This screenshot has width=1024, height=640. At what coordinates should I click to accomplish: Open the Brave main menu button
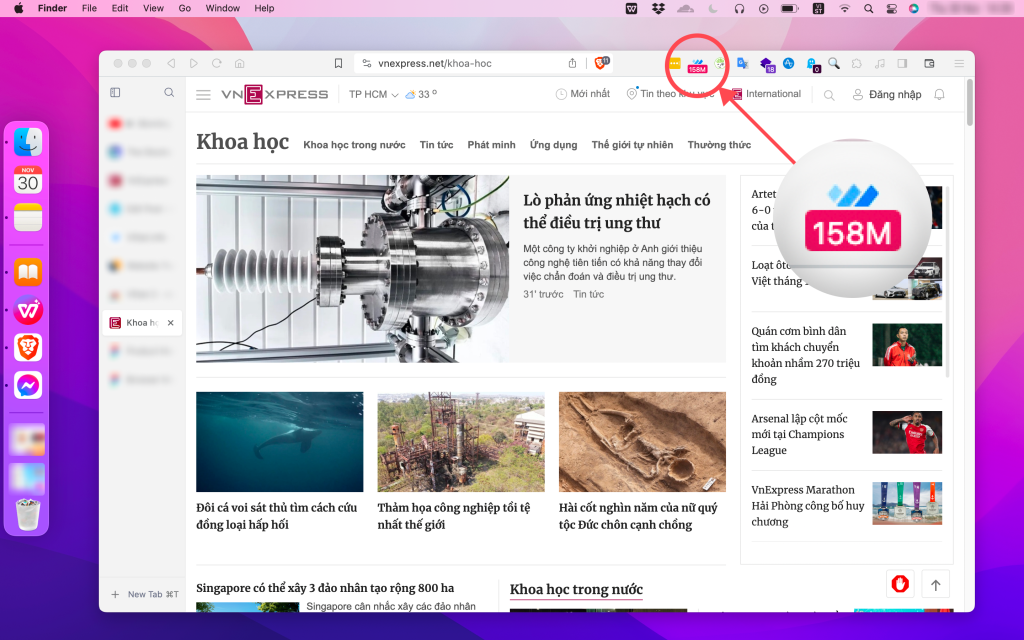(x=958, y=64)
